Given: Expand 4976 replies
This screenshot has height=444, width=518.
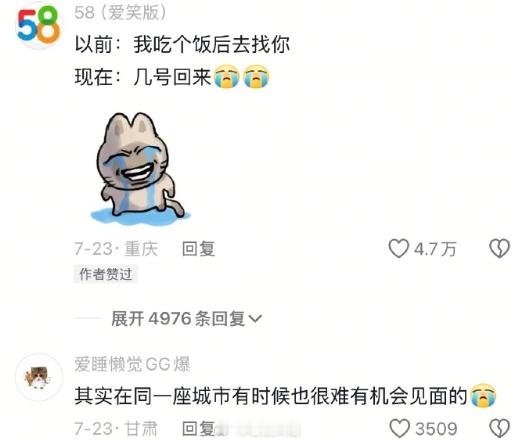Looking at the screenshot, I should [x=186, y=319].
